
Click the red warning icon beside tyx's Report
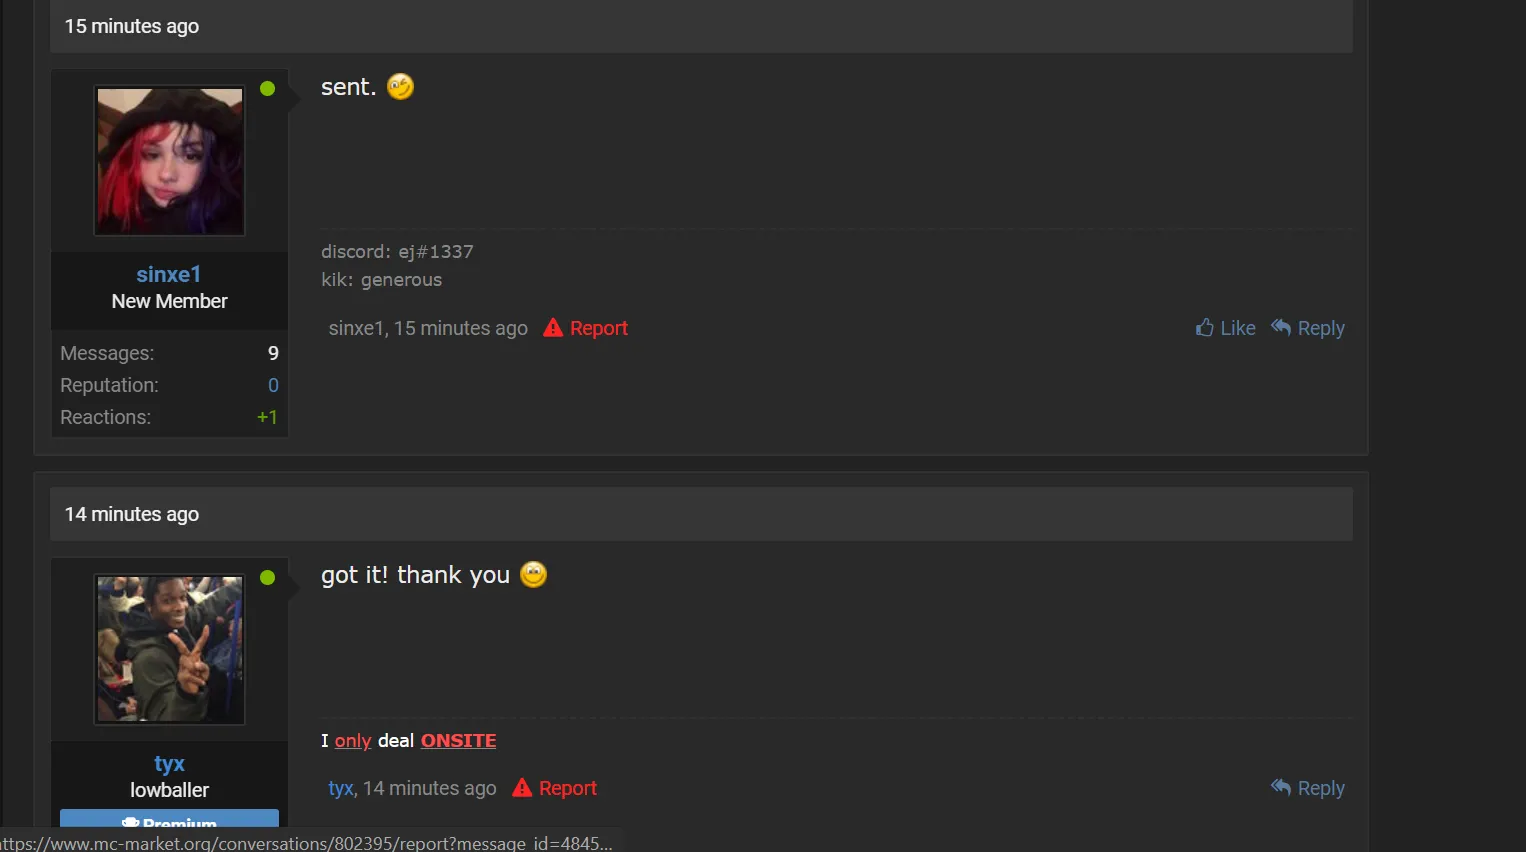(x=522, y=788)
